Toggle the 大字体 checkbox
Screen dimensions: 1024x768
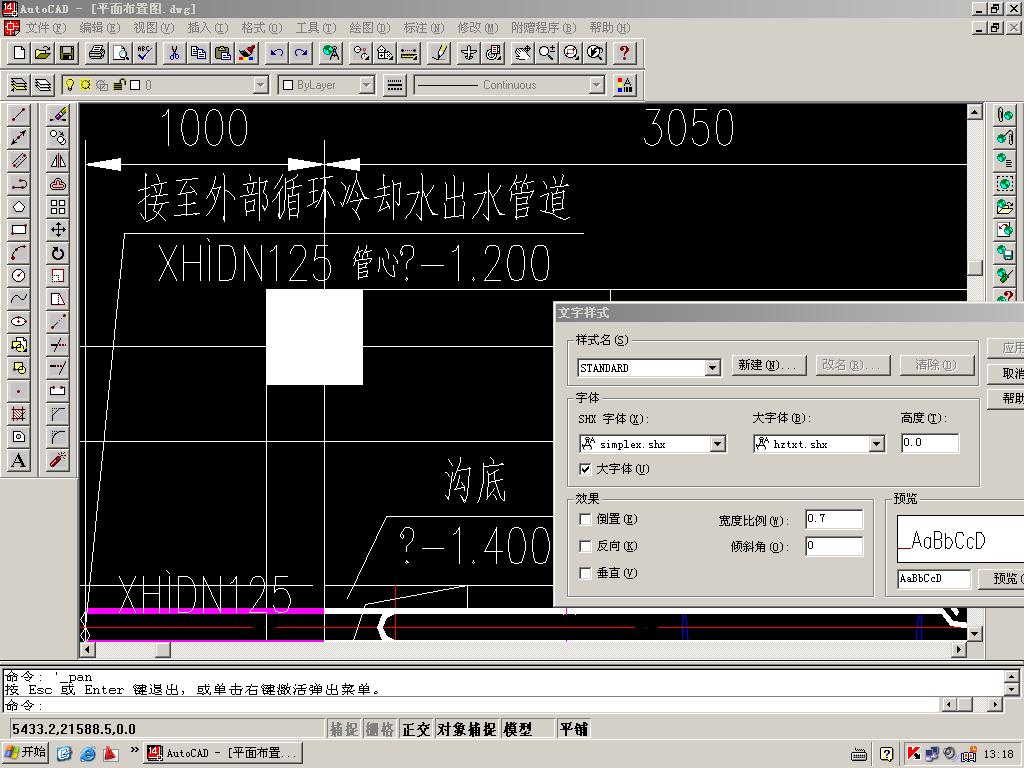click(585, 469)
